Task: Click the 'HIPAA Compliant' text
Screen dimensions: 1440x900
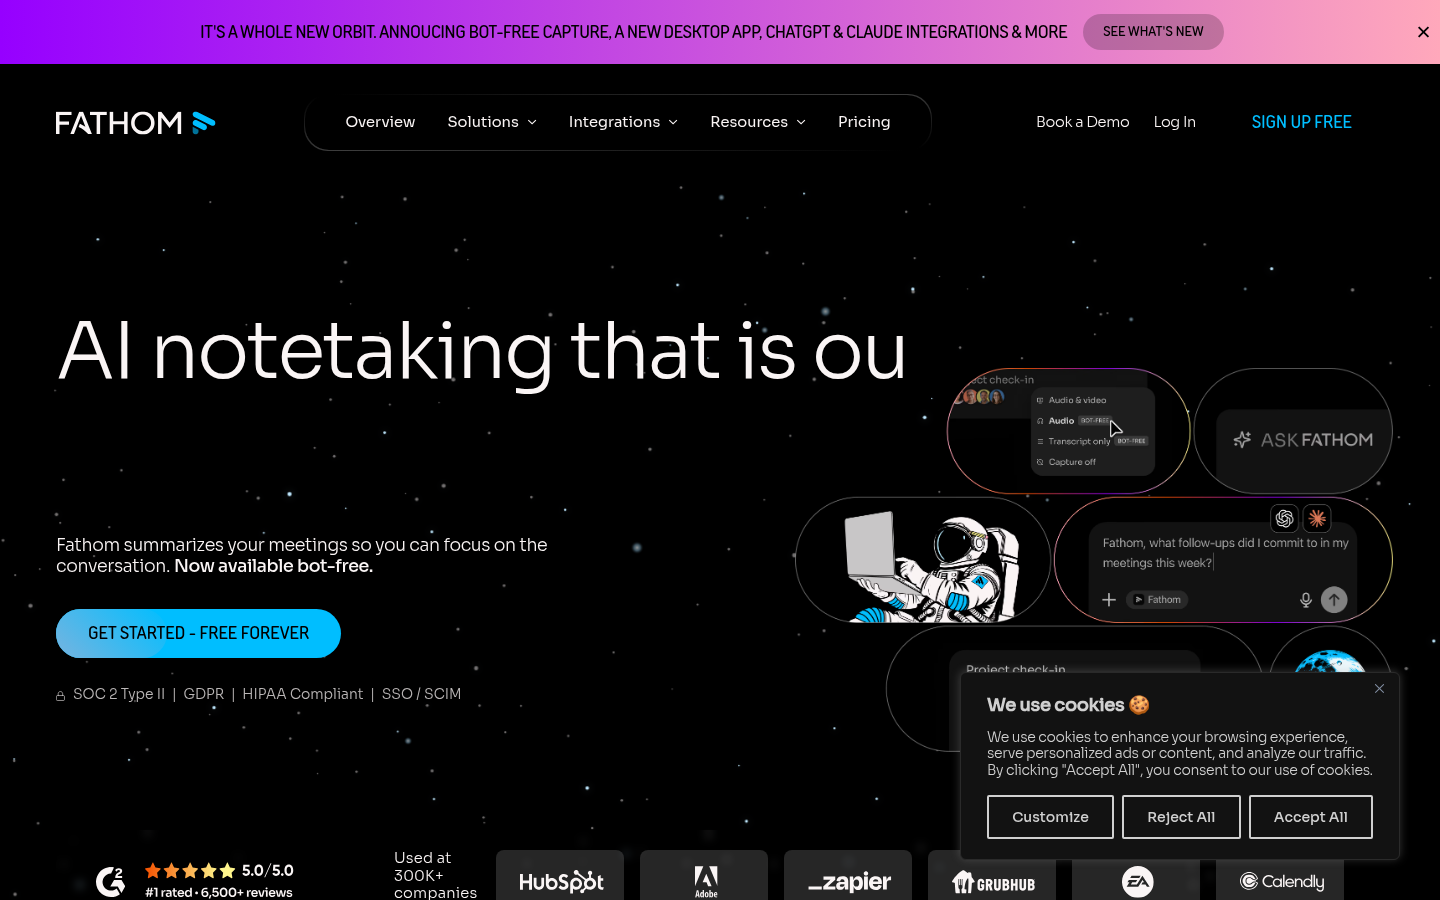Action: click(303, 694)
